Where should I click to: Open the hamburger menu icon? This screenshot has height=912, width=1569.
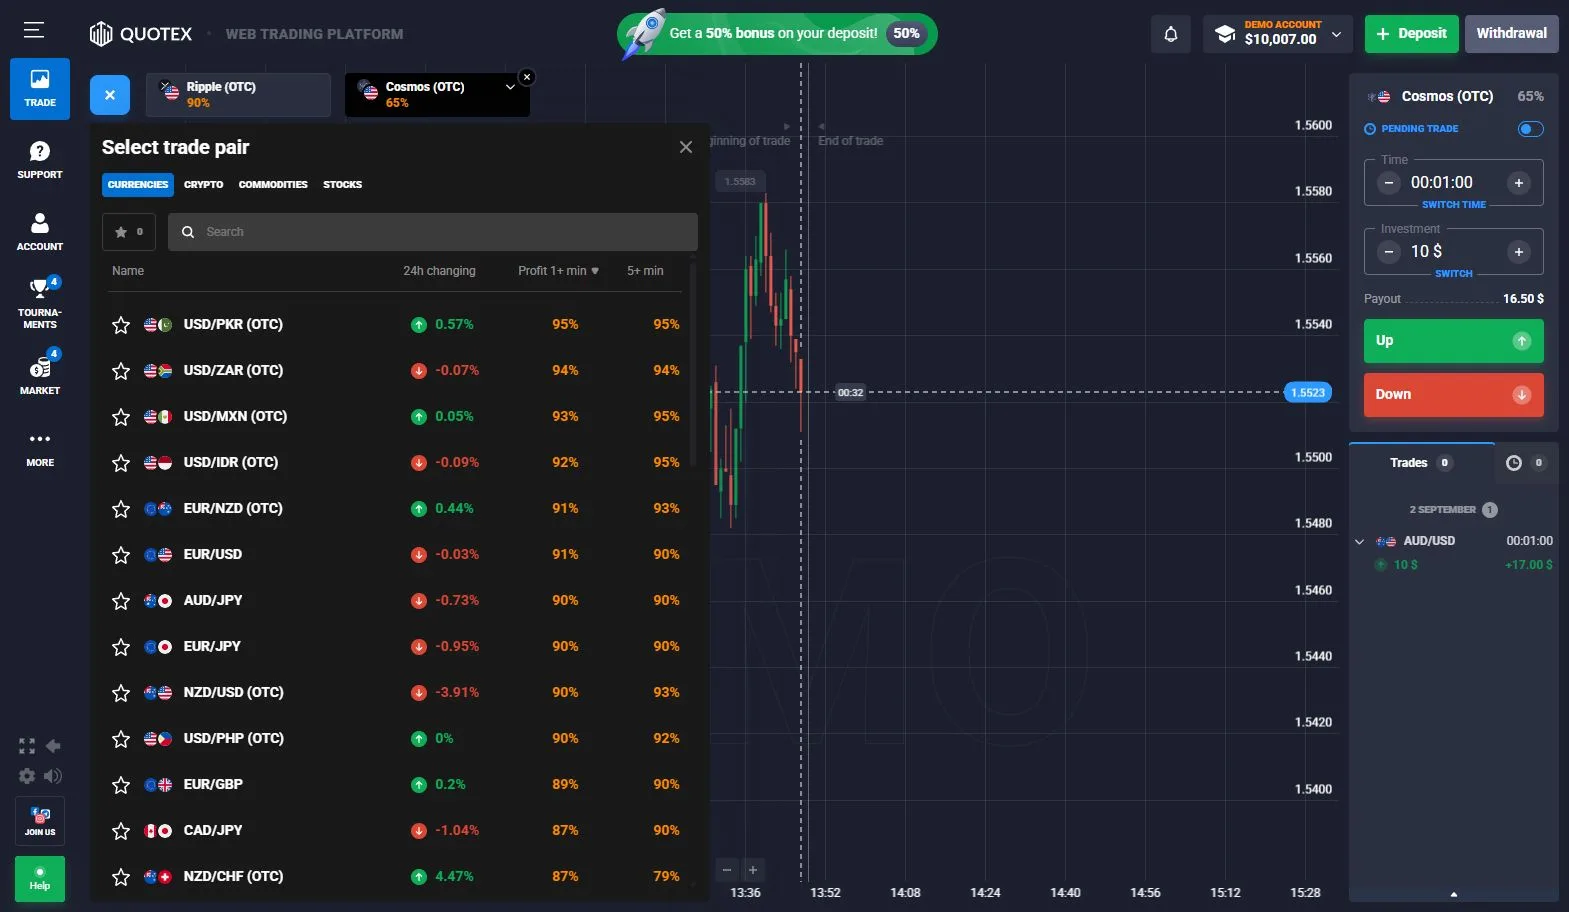tap(34, 30)
